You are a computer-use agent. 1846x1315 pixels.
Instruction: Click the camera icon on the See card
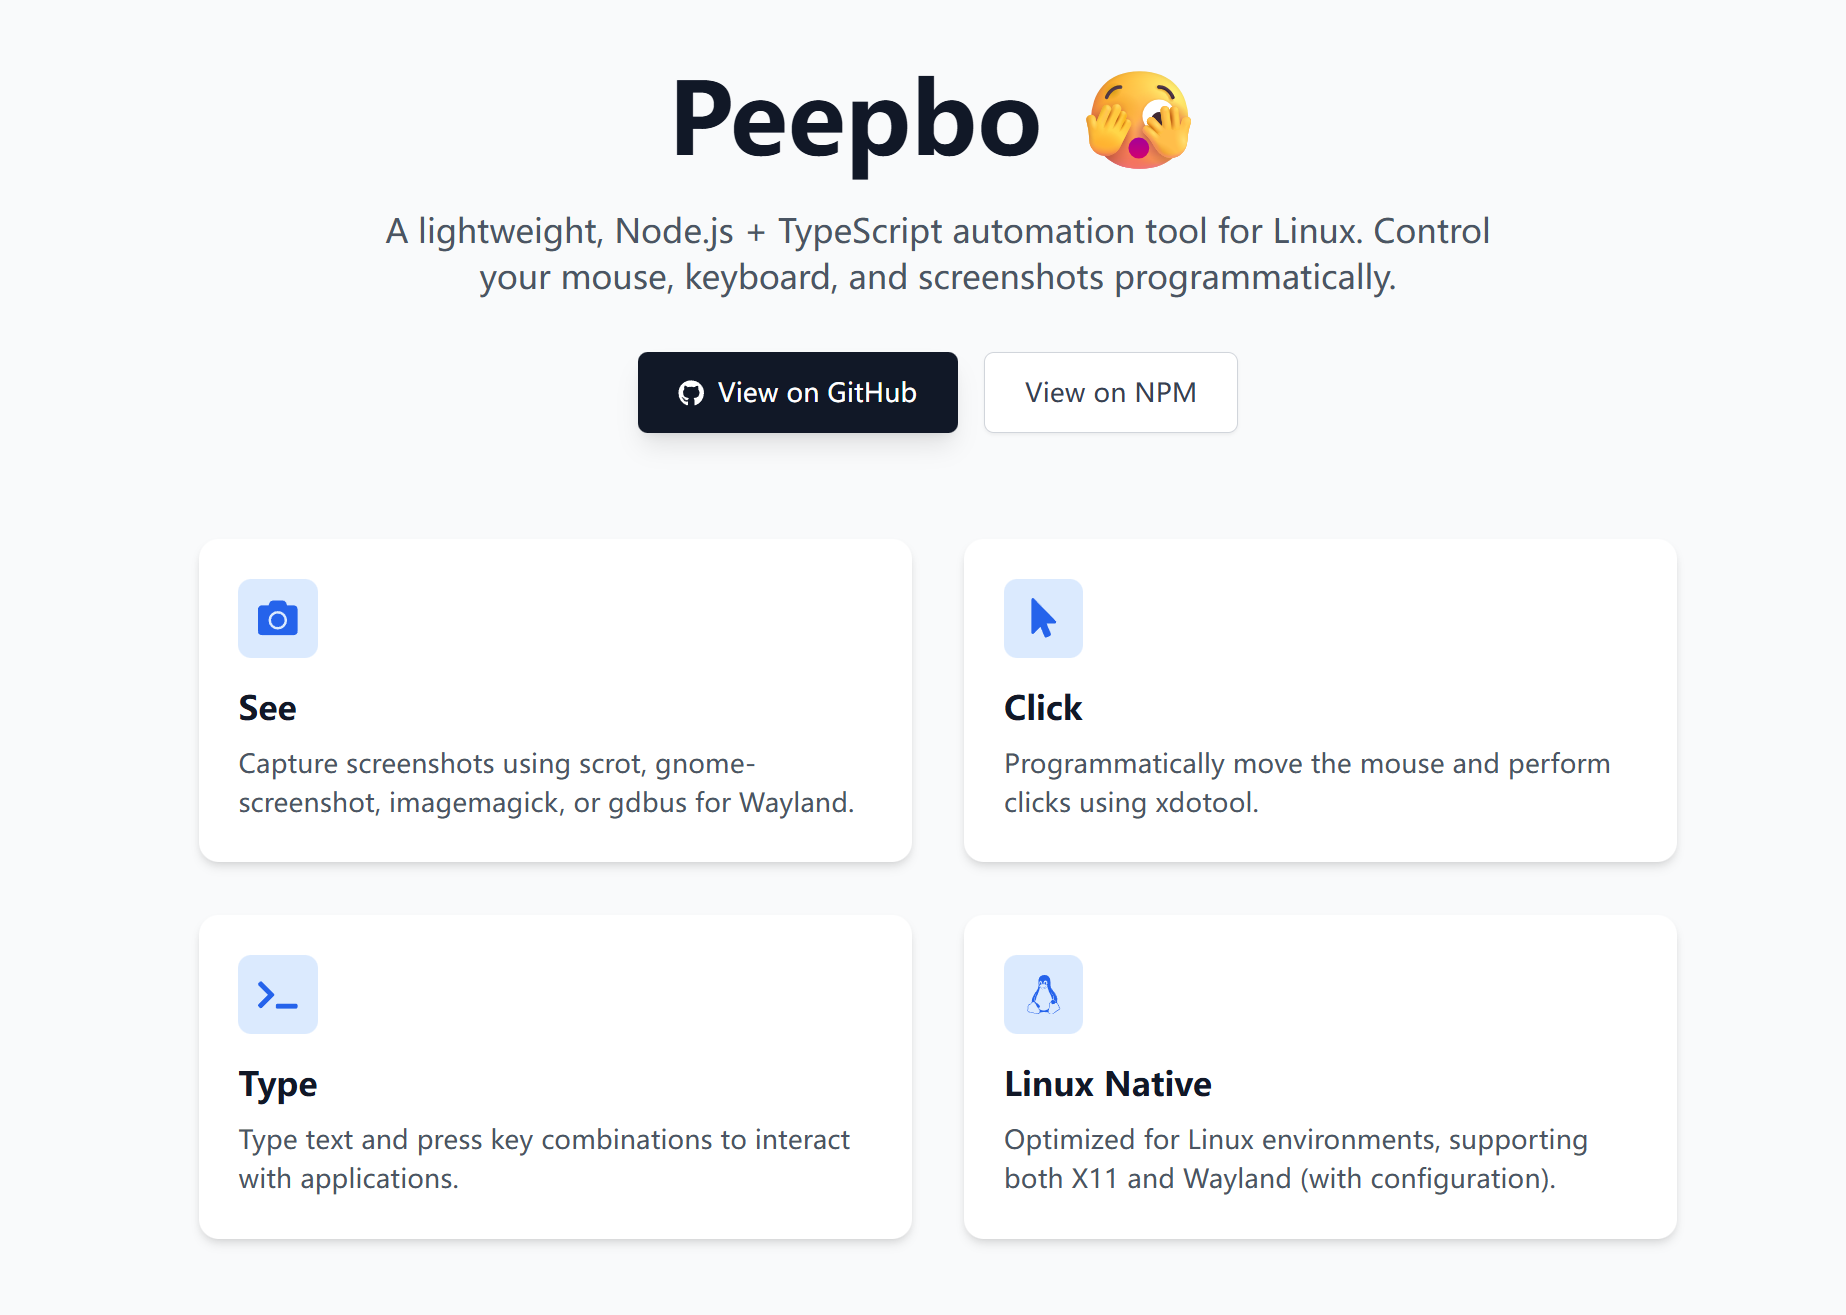click(277, 618)
